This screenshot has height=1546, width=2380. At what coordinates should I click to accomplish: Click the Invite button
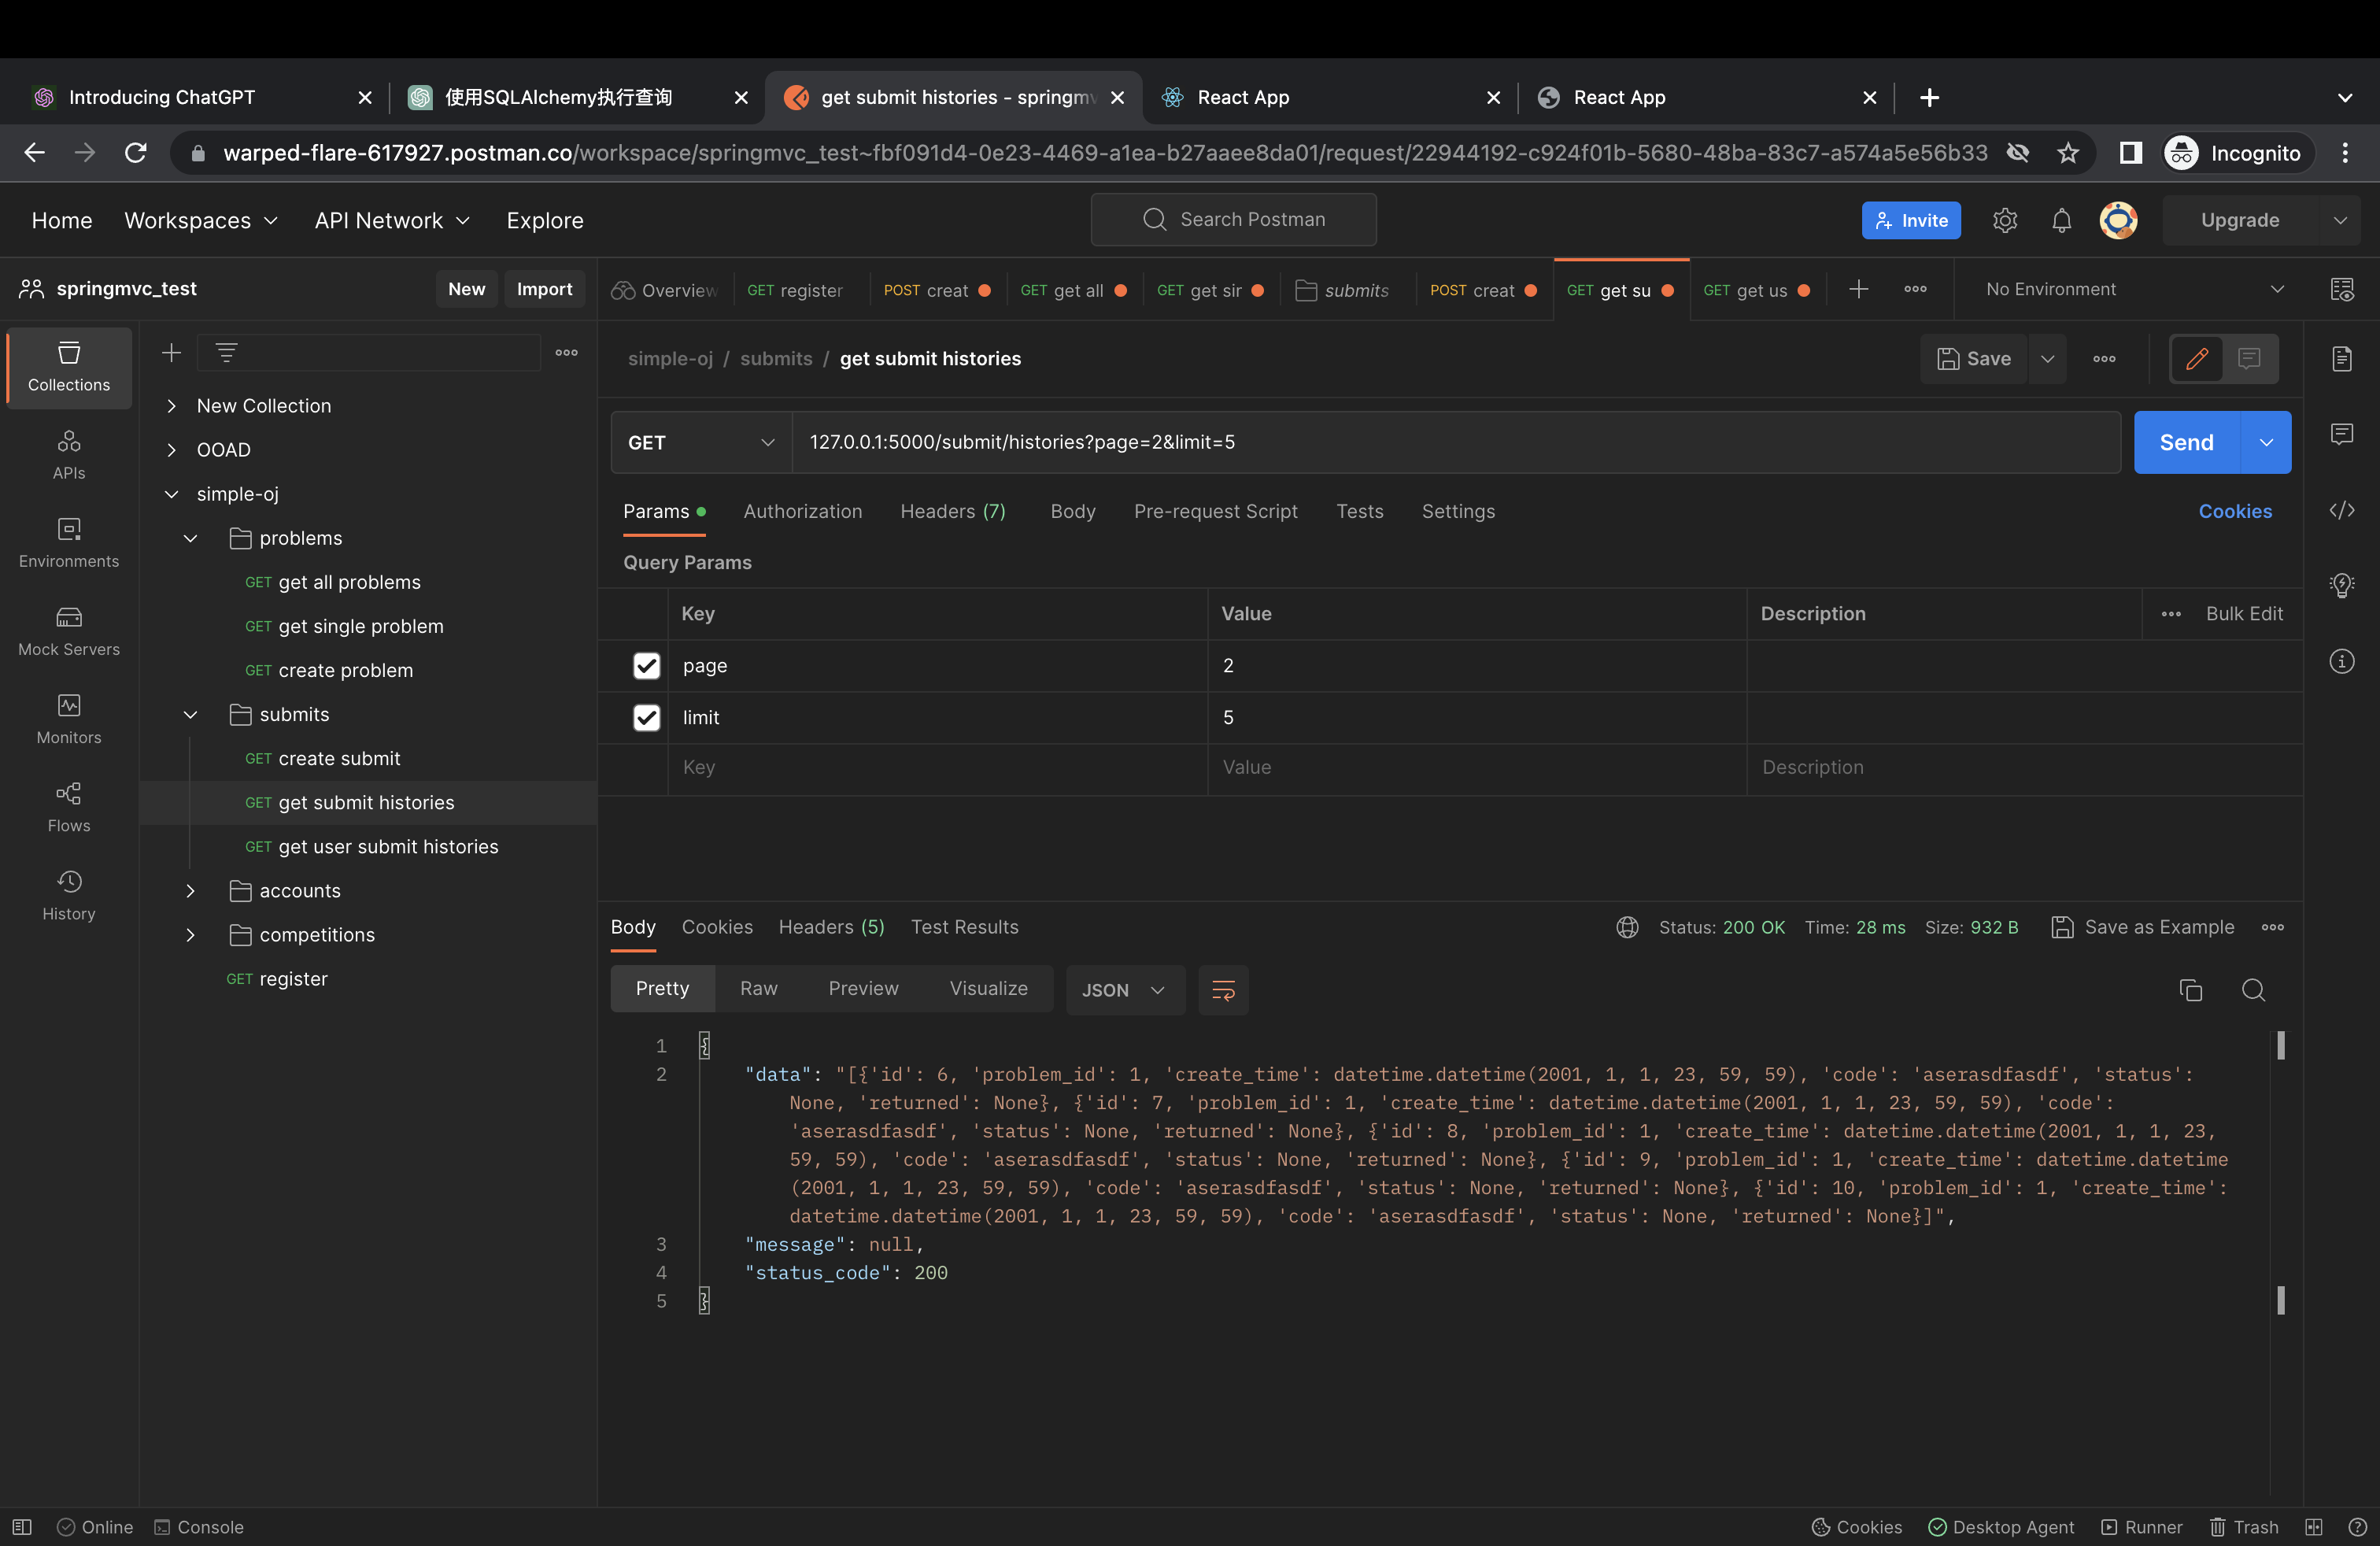point(1910,220)
